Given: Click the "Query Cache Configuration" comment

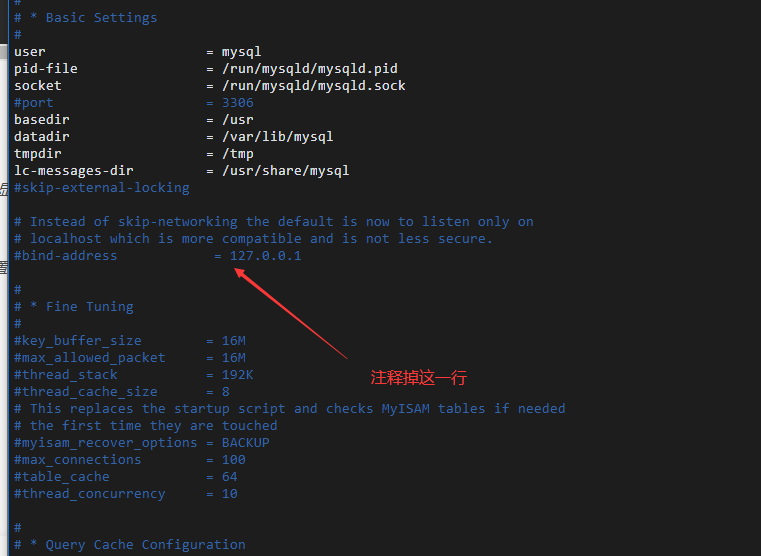Looking at the screenshot, I should (x=145, y=545).
